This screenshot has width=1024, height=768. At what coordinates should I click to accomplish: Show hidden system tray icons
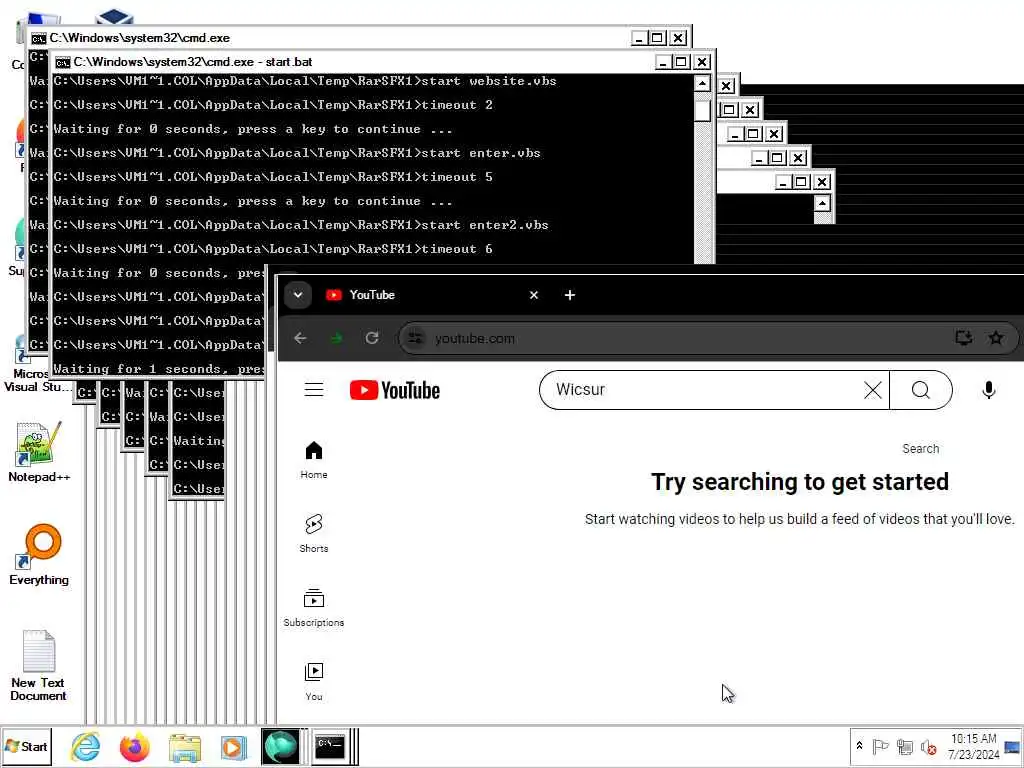pyautogui.click(x=859, y=746)
